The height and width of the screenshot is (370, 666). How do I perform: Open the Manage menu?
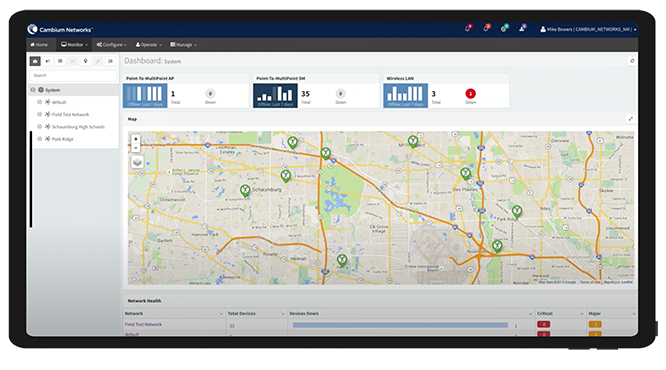[183, 45]
